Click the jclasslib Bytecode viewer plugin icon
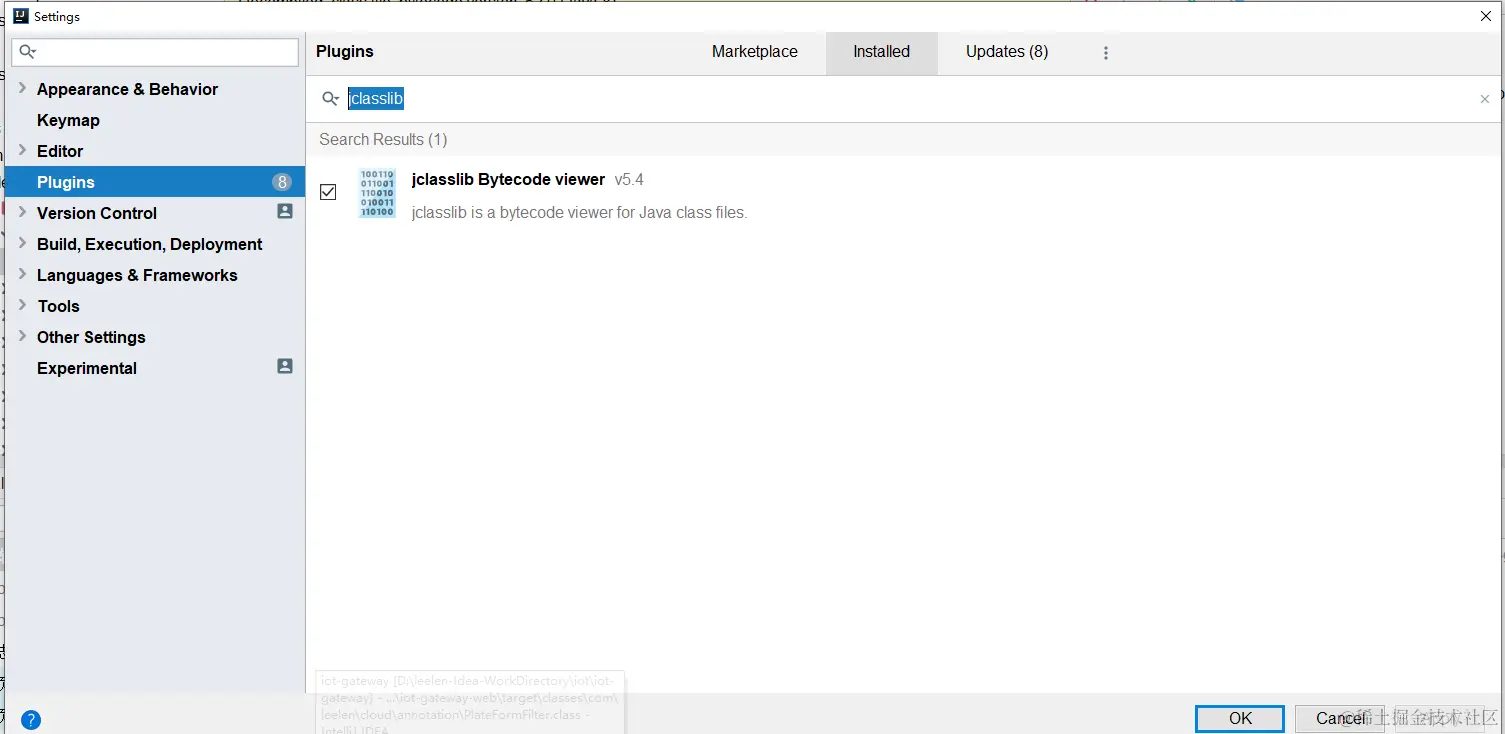 point(377,193)
